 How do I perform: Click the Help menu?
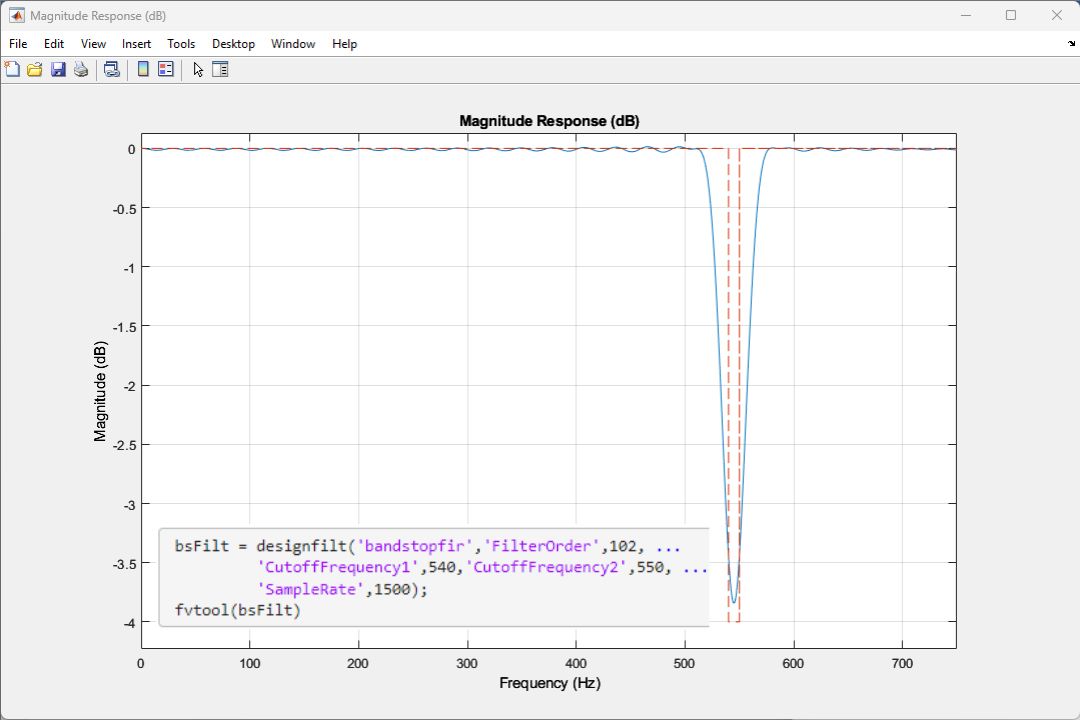click(x=344, y=44)
